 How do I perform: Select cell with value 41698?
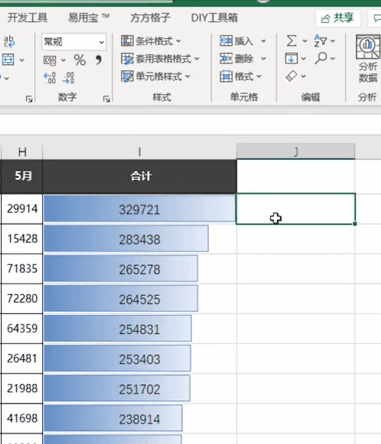tap(22, 419)
